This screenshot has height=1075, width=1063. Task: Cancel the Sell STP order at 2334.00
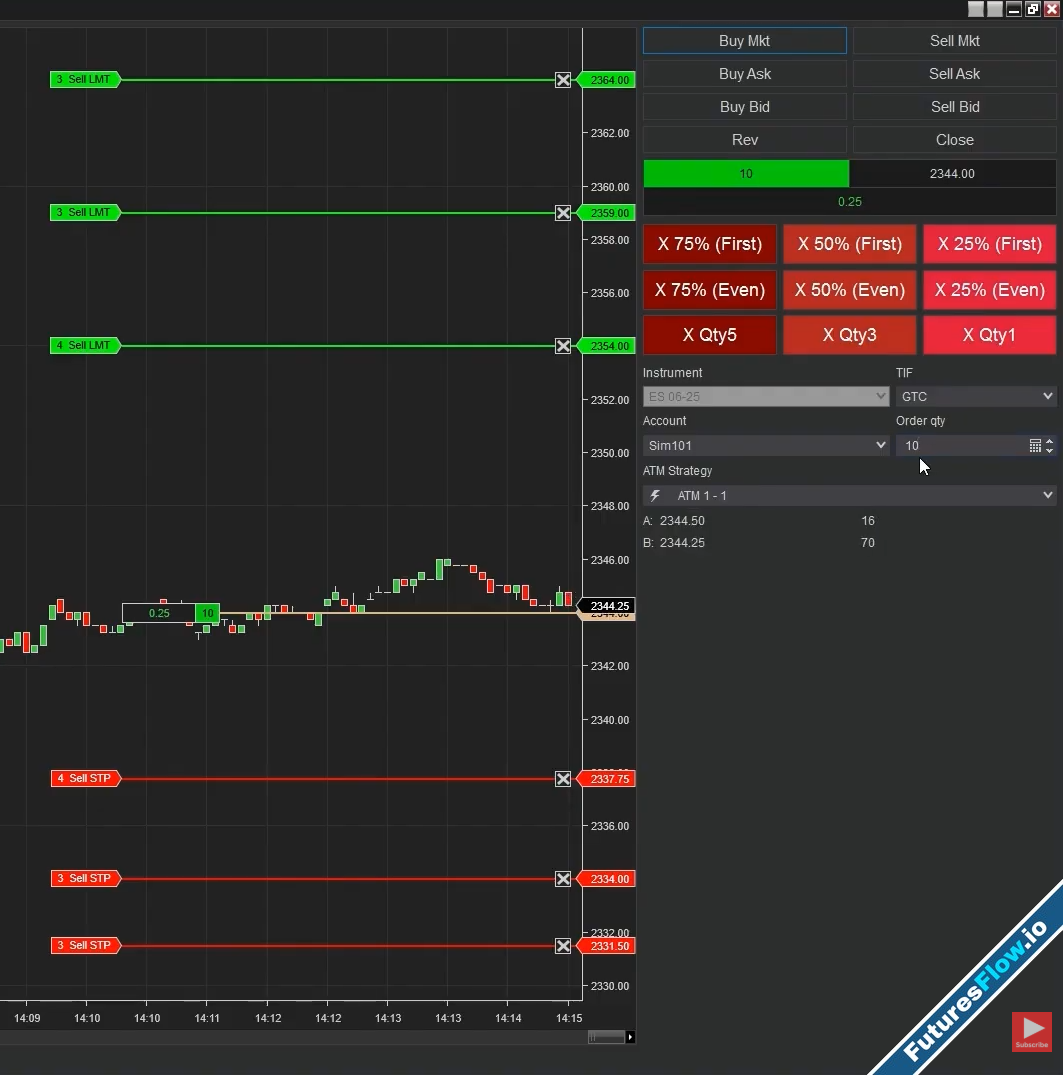(x=563, y=879)
